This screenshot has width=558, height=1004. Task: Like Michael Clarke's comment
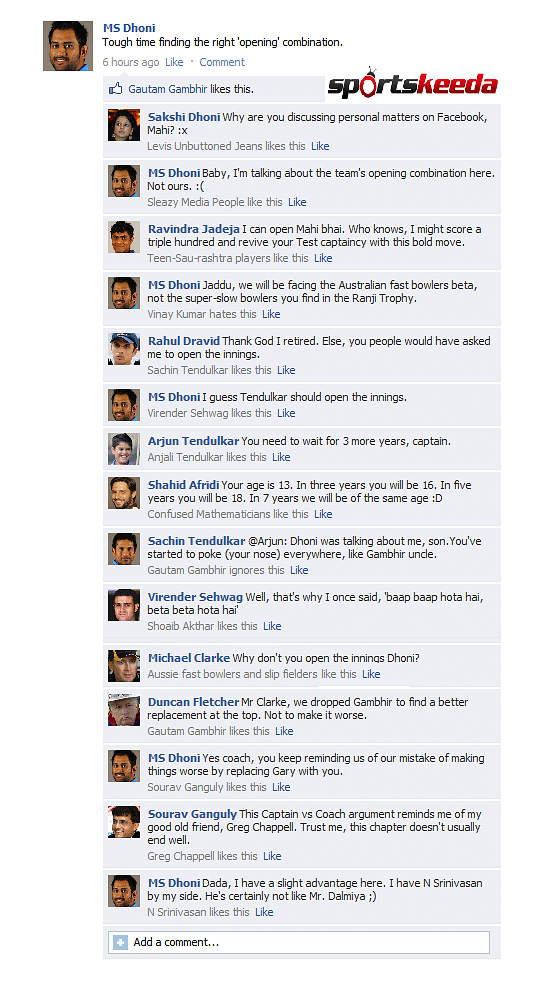[x=371, y=674]
